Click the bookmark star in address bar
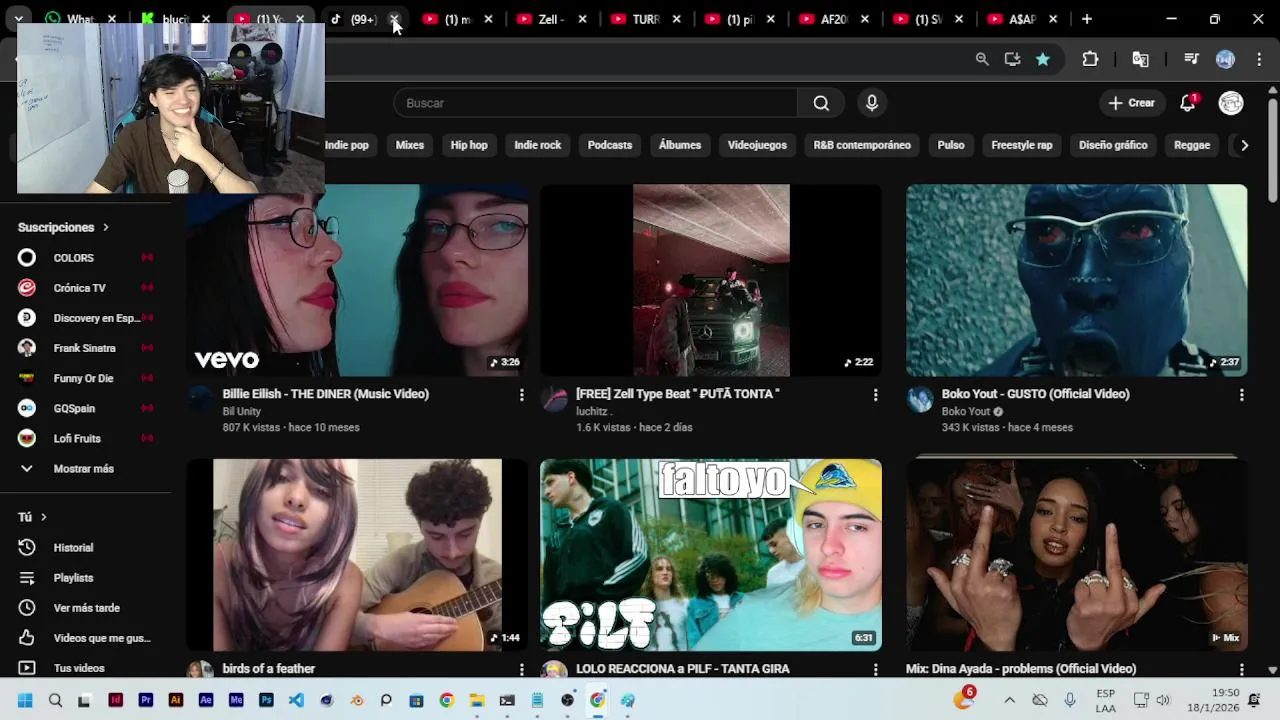 coord(1043,59)
